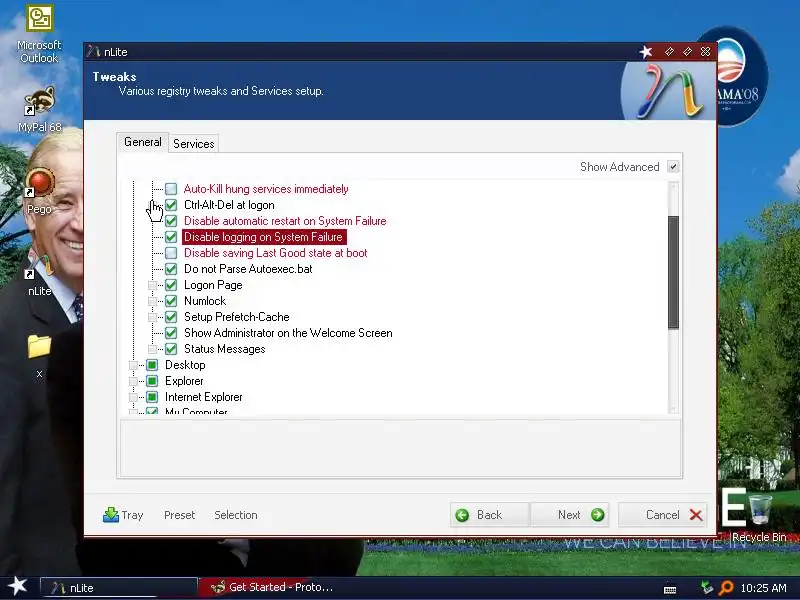The height and width of the screenshot is (600, 800).
Task: Select 'Internet Explorer' tree item text
Action: (204, 397)
